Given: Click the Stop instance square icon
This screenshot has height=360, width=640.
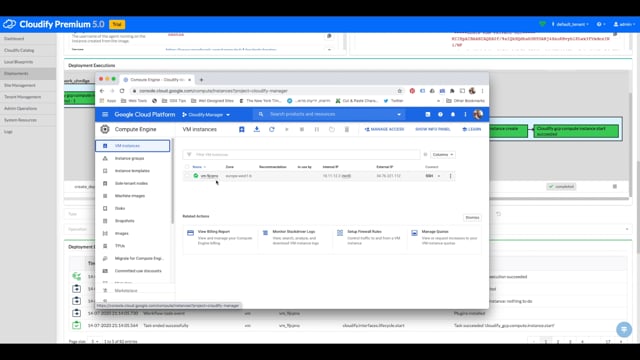Looking at the screenshot, I should pyautogui.click(x=302, y=129).
